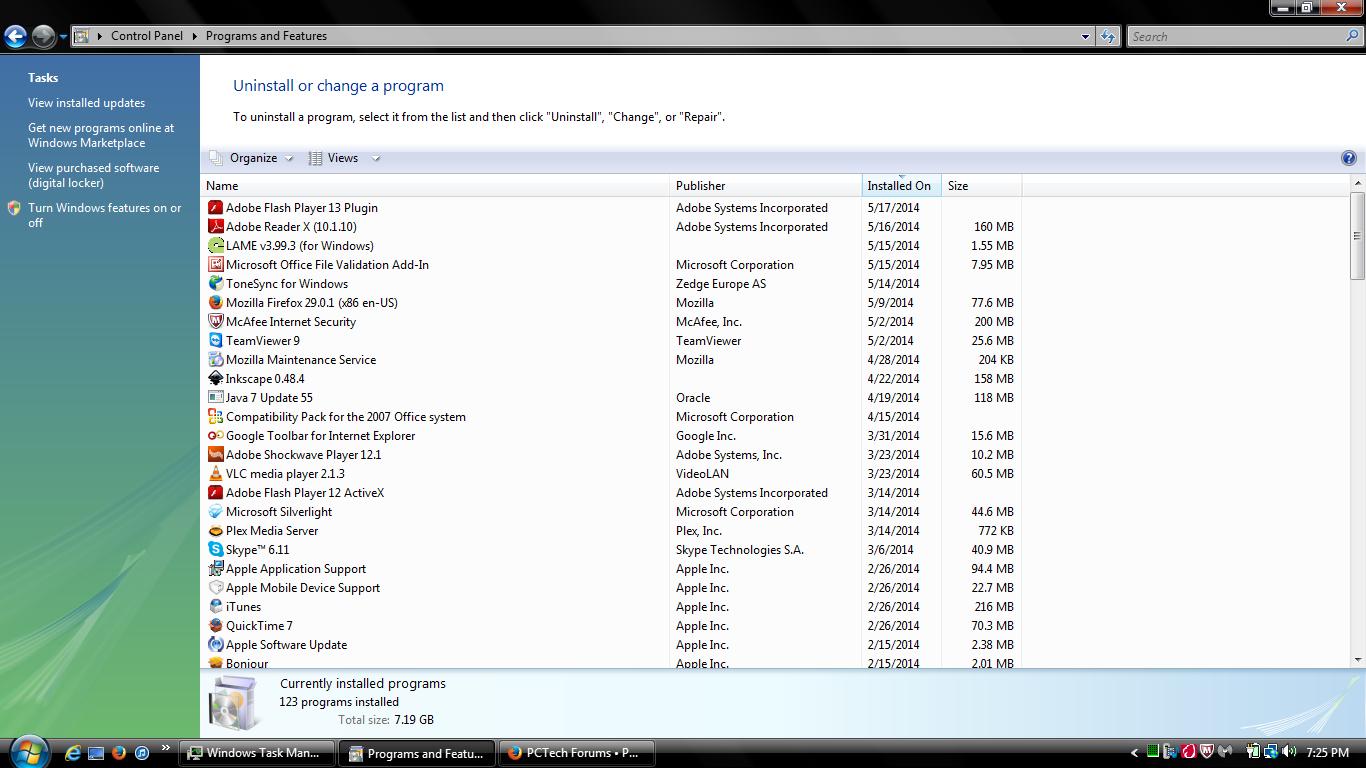Open the volume speaker tray icon
The height and width of the screenshot is (768, 1366).
[1289, 752]
